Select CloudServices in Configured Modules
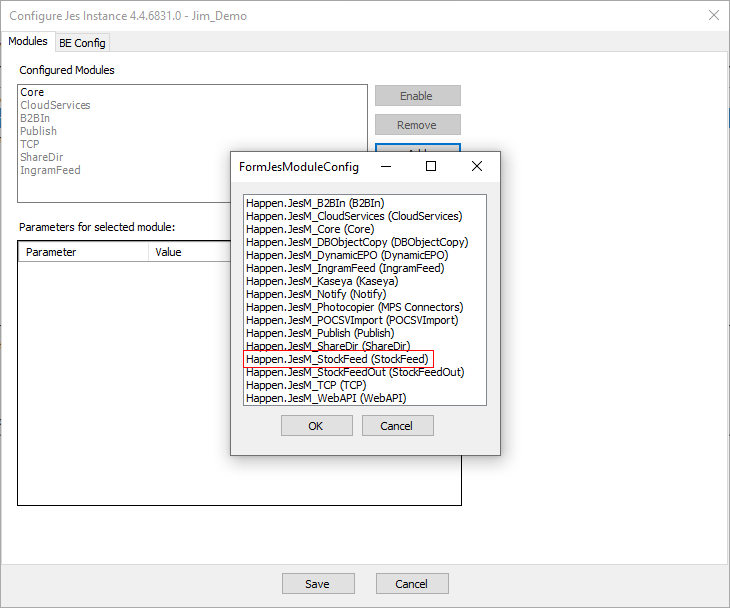The height and width of the screenshot is (608, 730). tap(55, 105)
